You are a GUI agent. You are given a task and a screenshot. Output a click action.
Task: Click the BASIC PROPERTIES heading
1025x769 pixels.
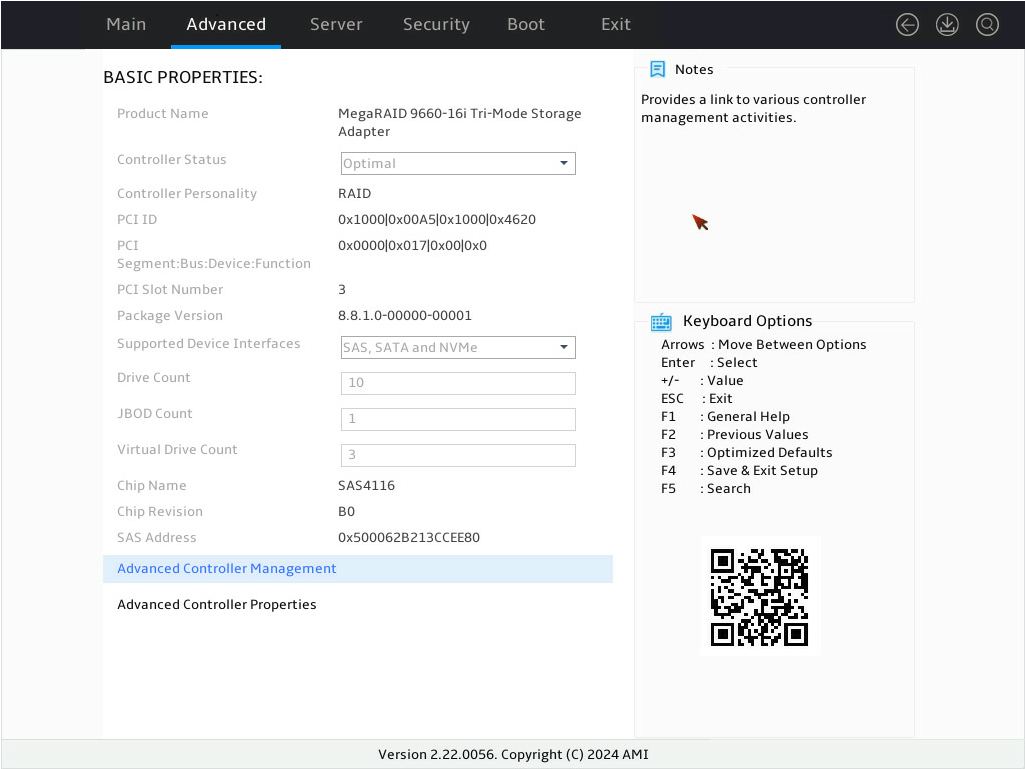coord(183,77)
